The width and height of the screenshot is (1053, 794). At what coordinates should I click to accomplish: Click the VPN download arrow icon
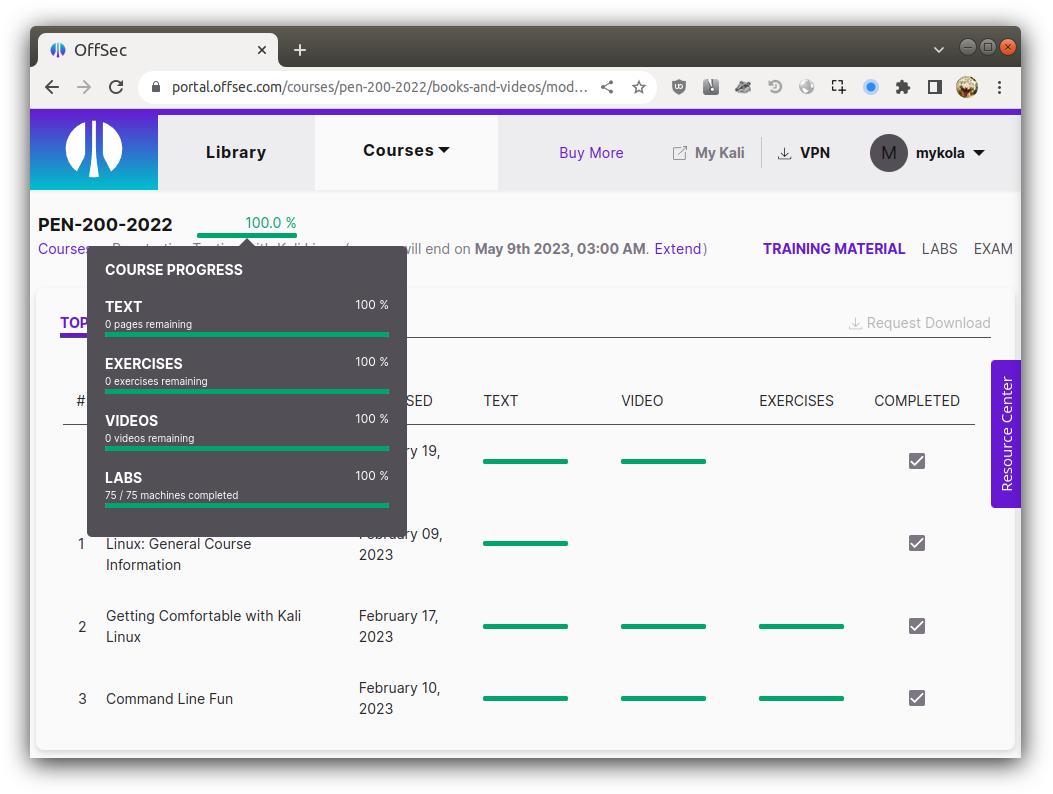pos(784,153)
